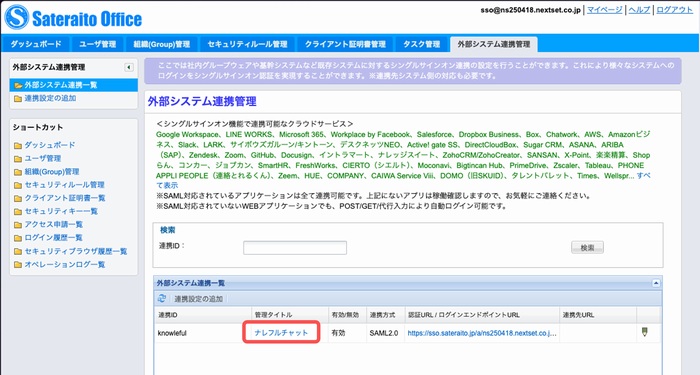Sort by the 連携方式 column header
Screen dimensions: 700x375
[x=386, y=315]
